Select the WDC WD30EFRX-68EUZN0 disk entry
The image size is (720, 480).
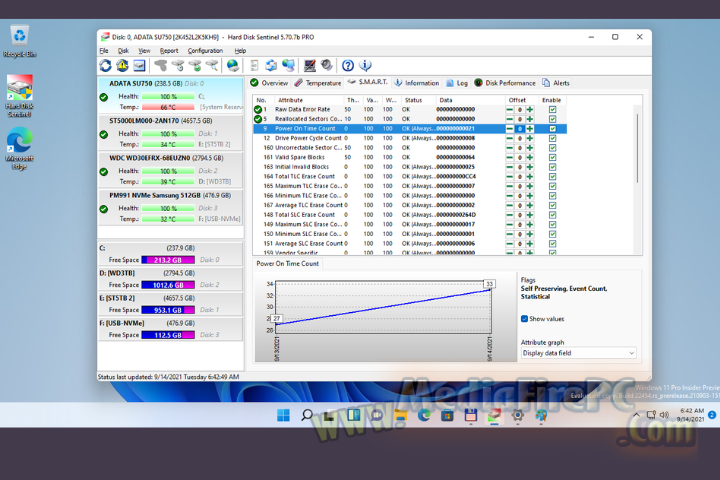(170, 169)
